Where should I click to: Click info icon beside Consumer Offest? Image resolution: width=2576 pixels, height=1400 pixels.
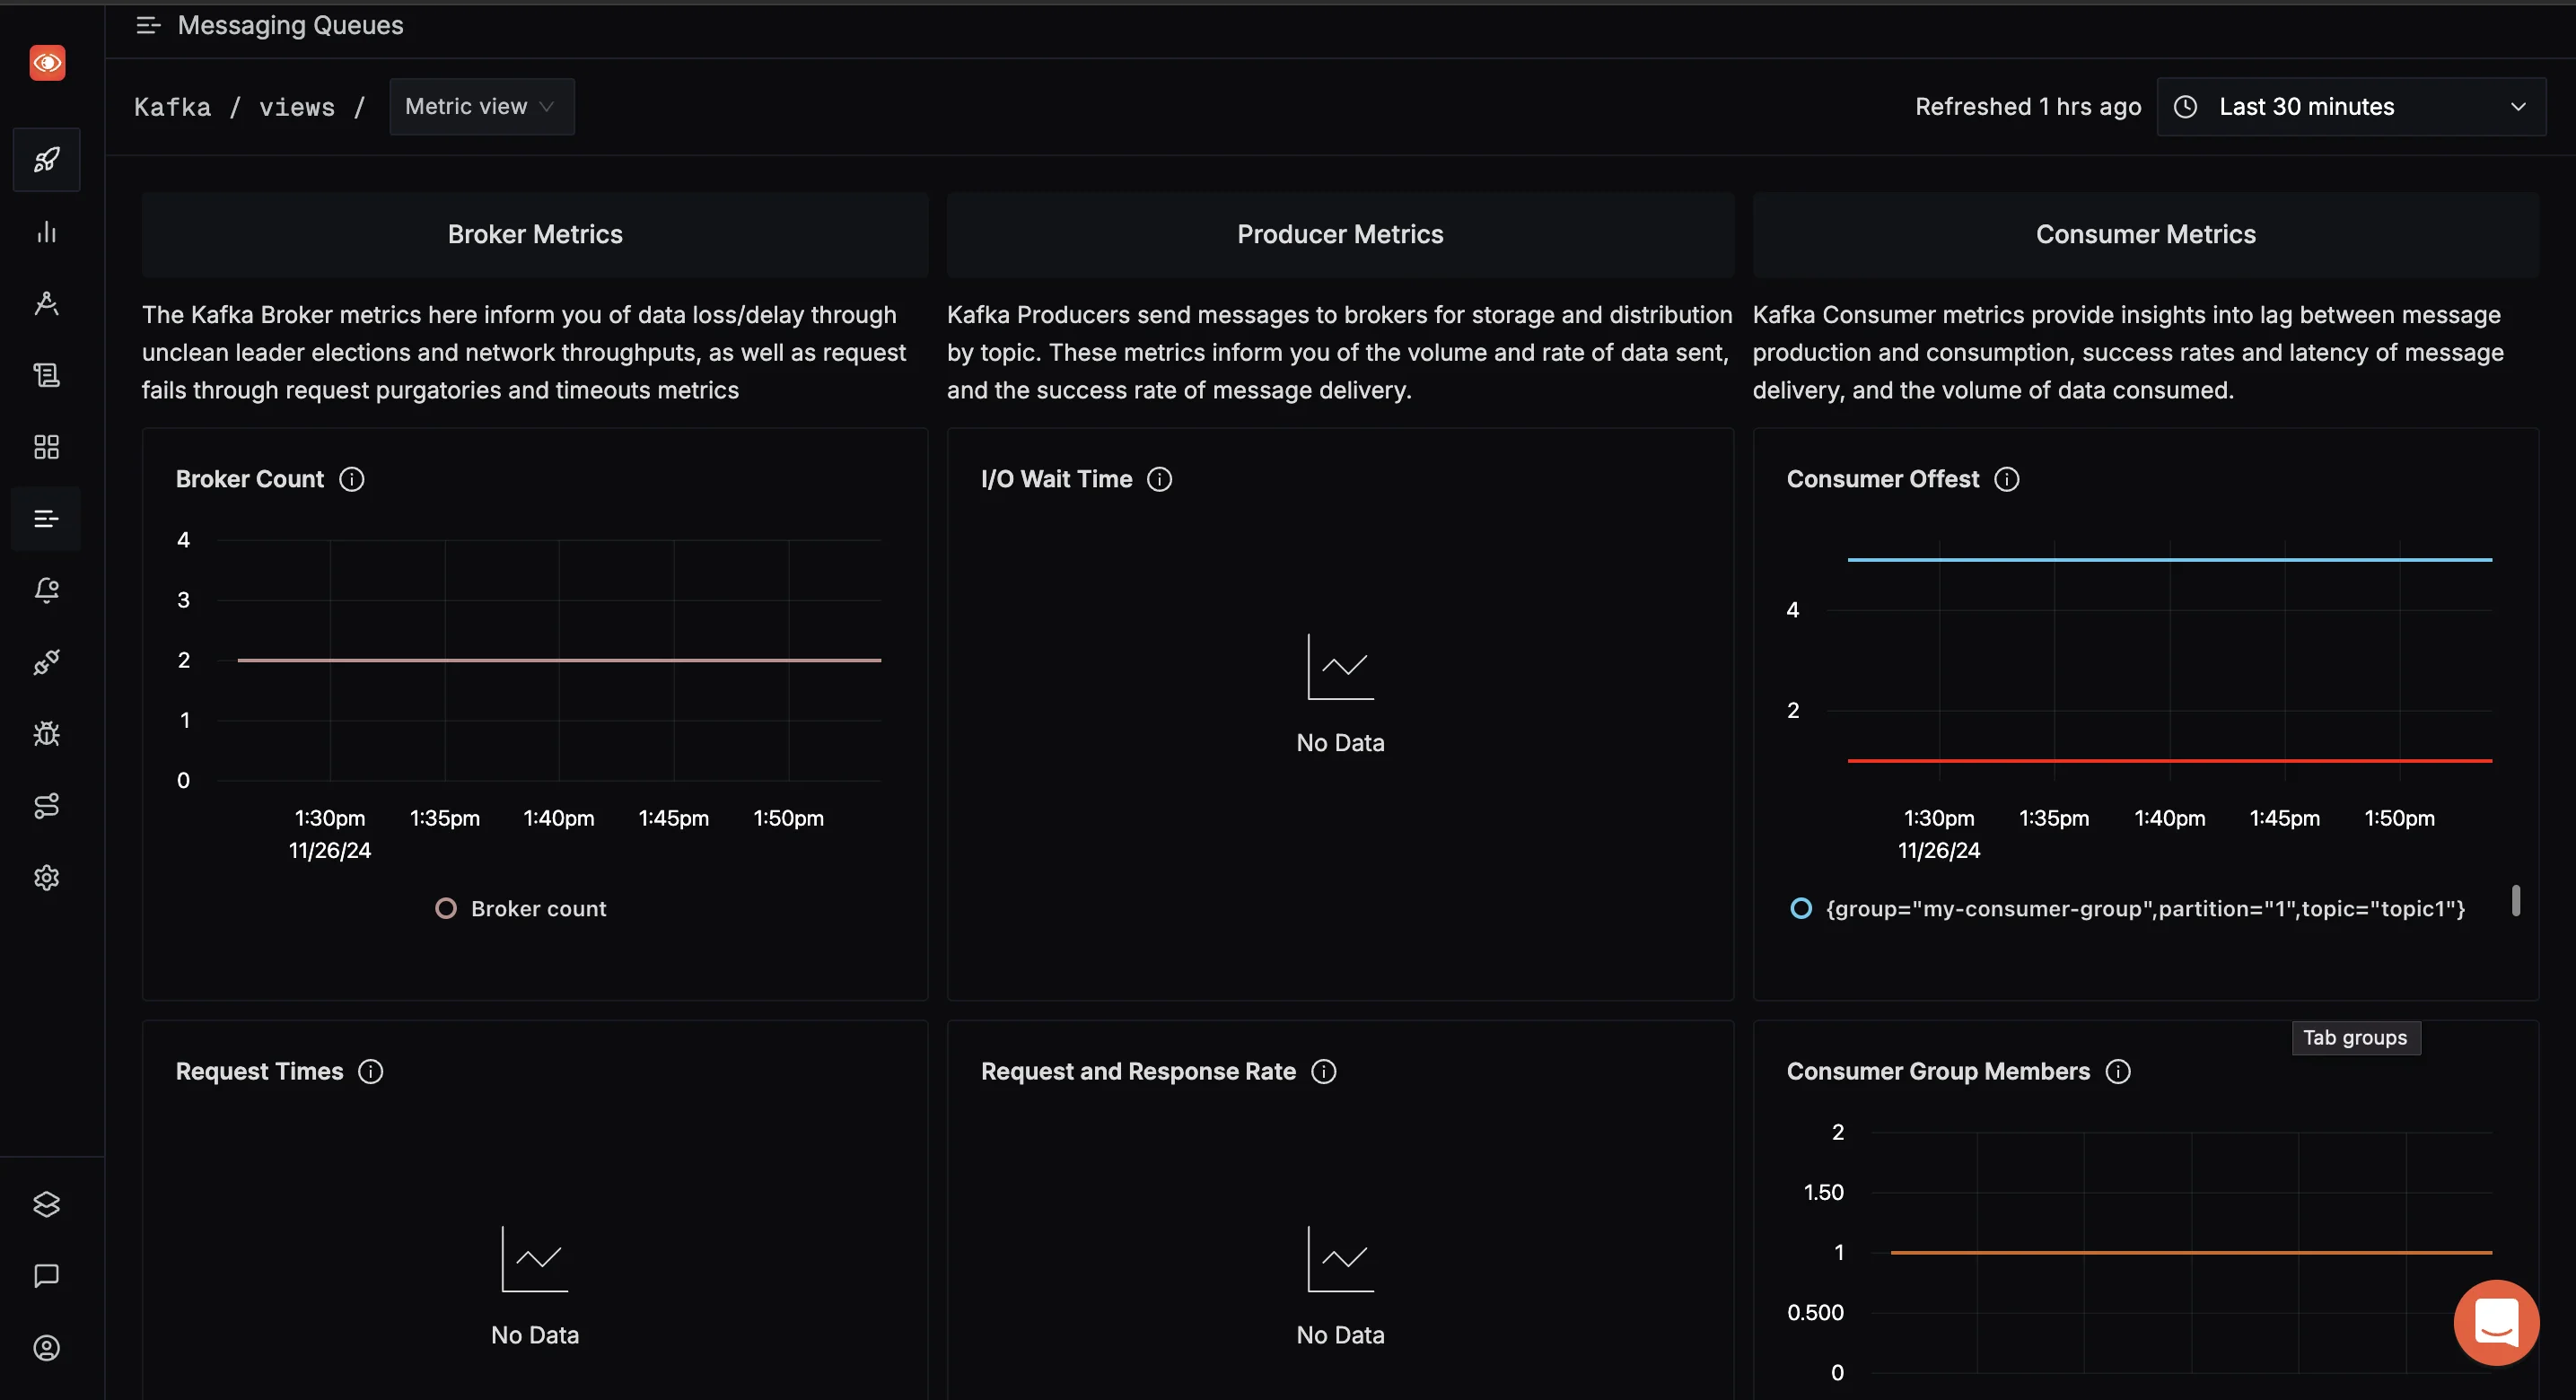[x=2007, y=480]
